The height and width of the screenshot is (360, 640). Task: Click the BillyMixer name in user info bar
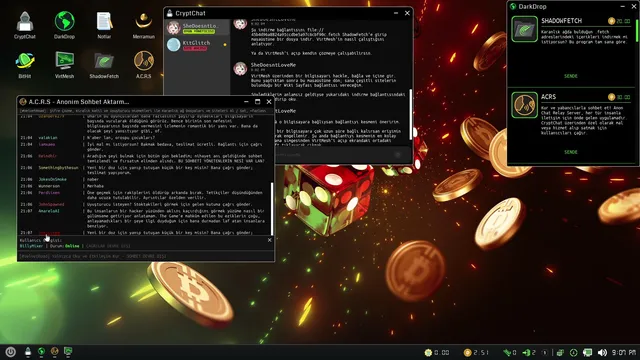31,246
